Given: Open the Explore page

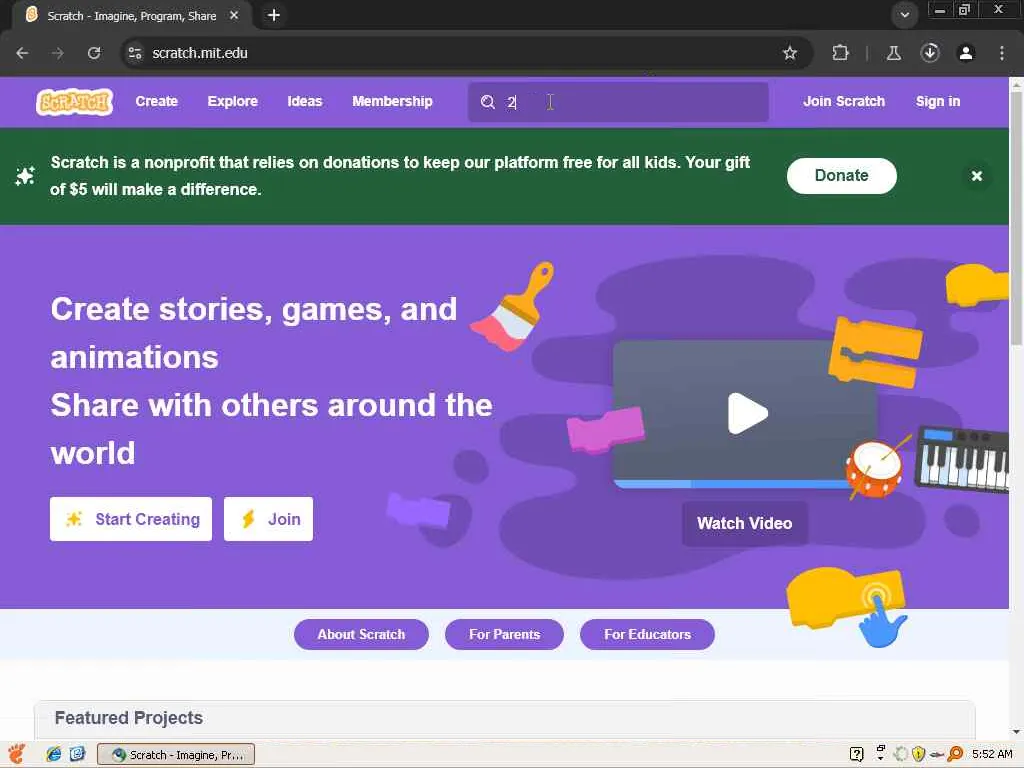Looking at the screenshot, I should pyautogui.click(x=232, y=101).
